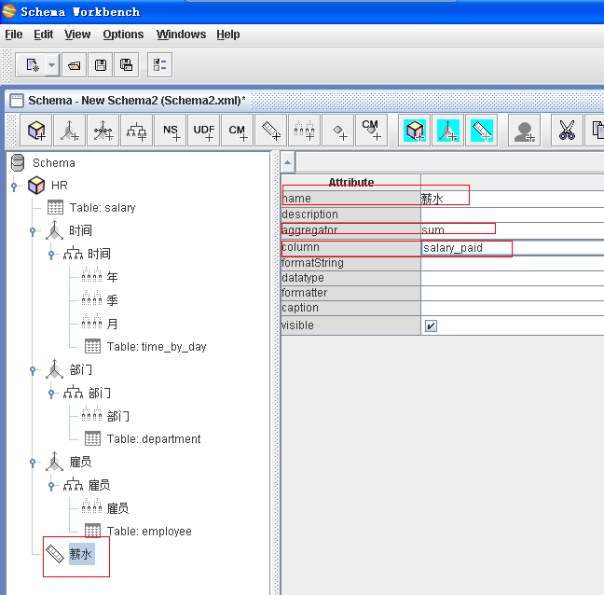This screenshot has height=595, width=604.
Task: Click the datatype value cell
Action: pyautogui.click(x=512, y=278)
